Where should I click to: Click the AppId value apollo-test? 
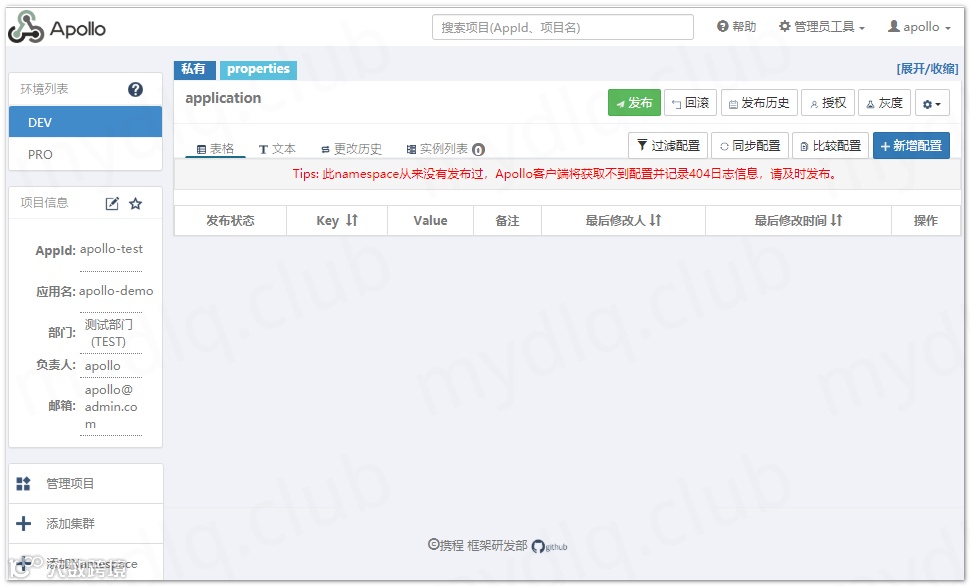pos(111,249)
